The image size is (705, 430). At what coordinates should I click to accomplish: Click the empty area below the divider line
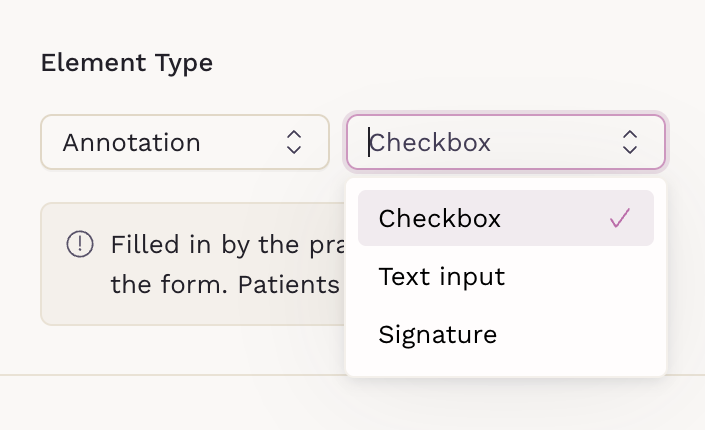pos(352,403)
